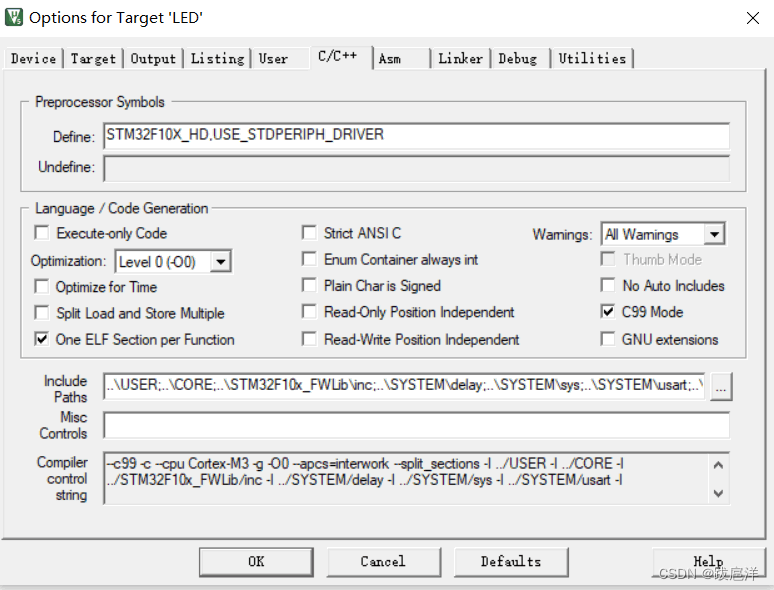The image size is (774, 590).
Task: Open the Target tab
Action: coord(93,58)
